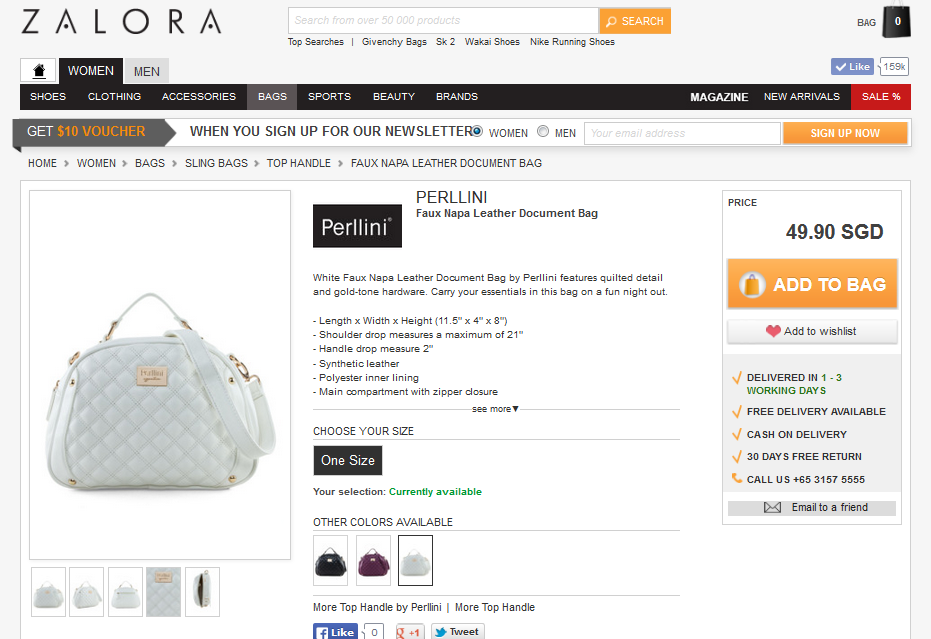Select the MEN newsletter radio button
Image resolution: width=931 pixels, height=639 pixels.
543,131
